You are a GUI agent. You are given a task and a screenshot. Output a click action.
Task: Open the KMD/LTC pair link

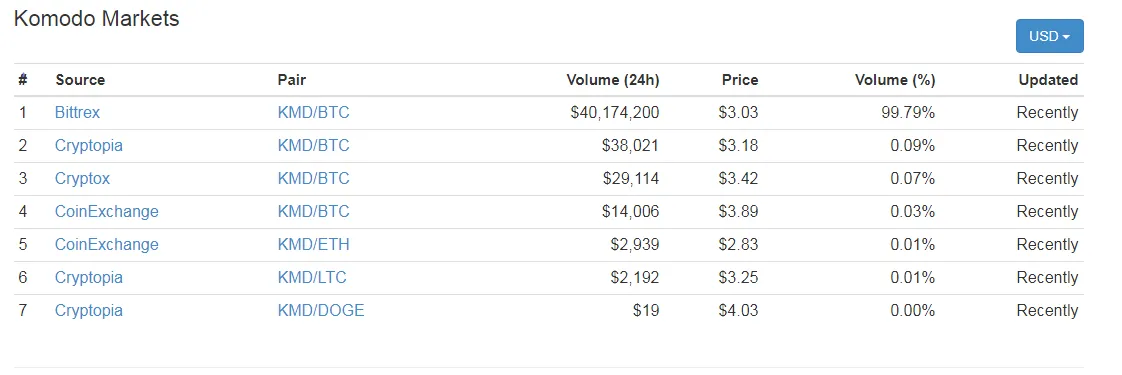pyautogui.click(x=312, y=277)
